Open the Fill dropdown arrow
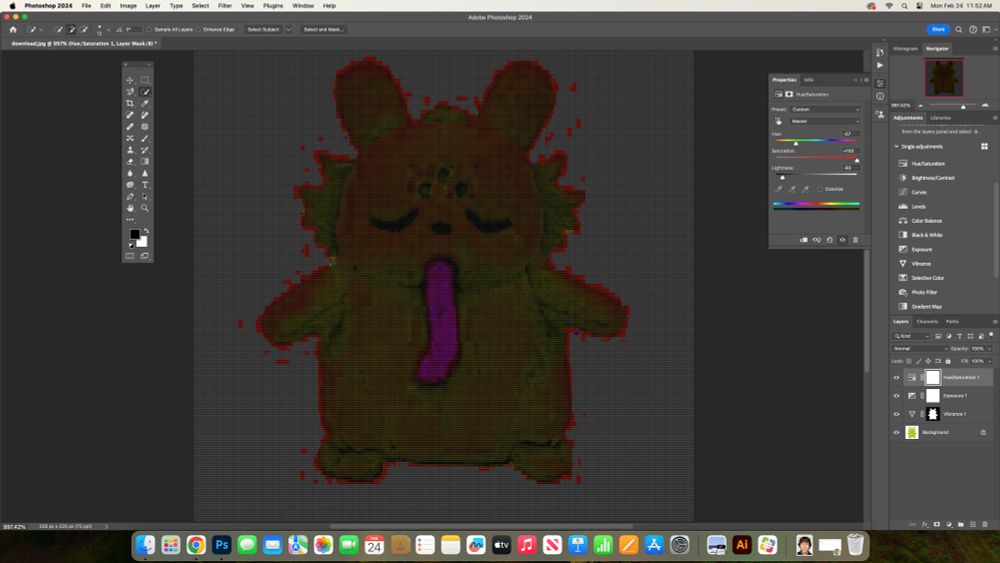Viewport: 1000px width, 563px height. coord(990,361)
